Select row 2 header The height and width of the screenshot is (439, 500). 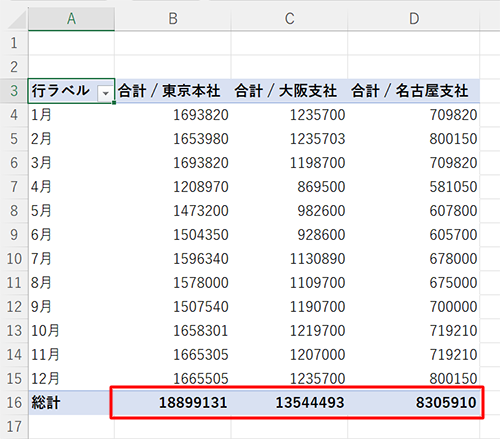tap(14, 67)
